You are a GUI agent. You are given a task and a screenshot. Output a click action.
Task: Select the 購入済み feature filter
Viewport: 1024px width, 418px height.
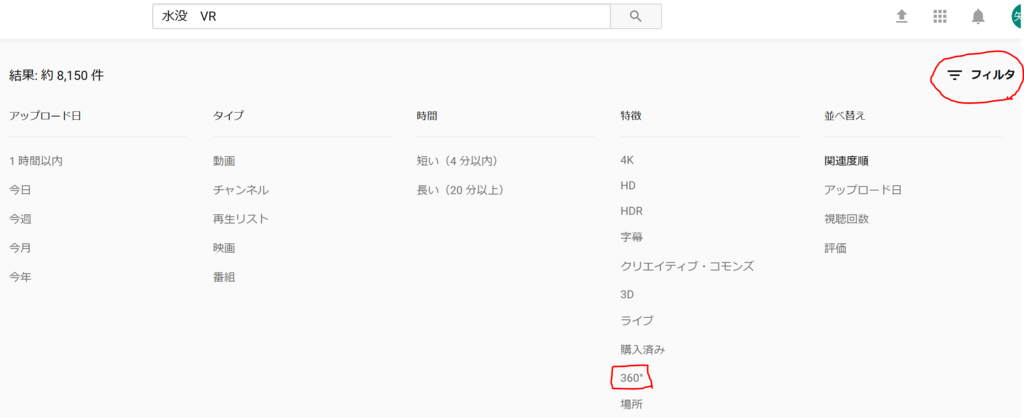(643, 349)
